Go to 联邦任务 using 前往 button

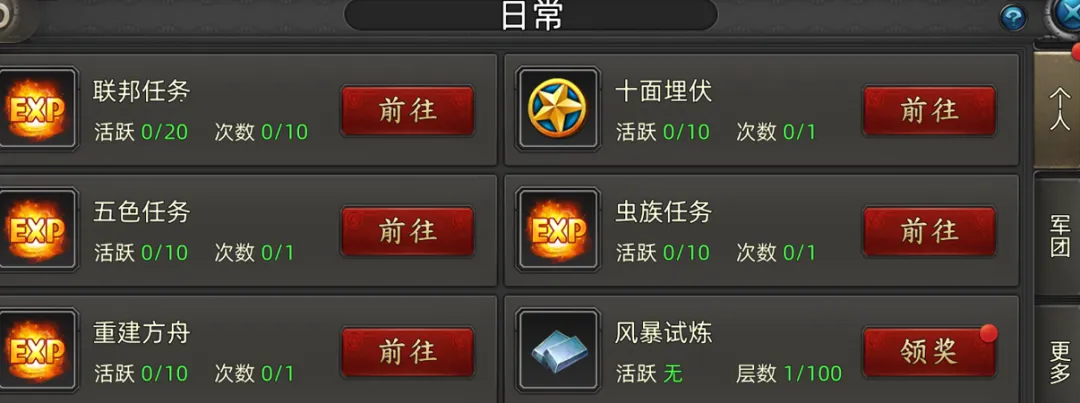[408, 110]
